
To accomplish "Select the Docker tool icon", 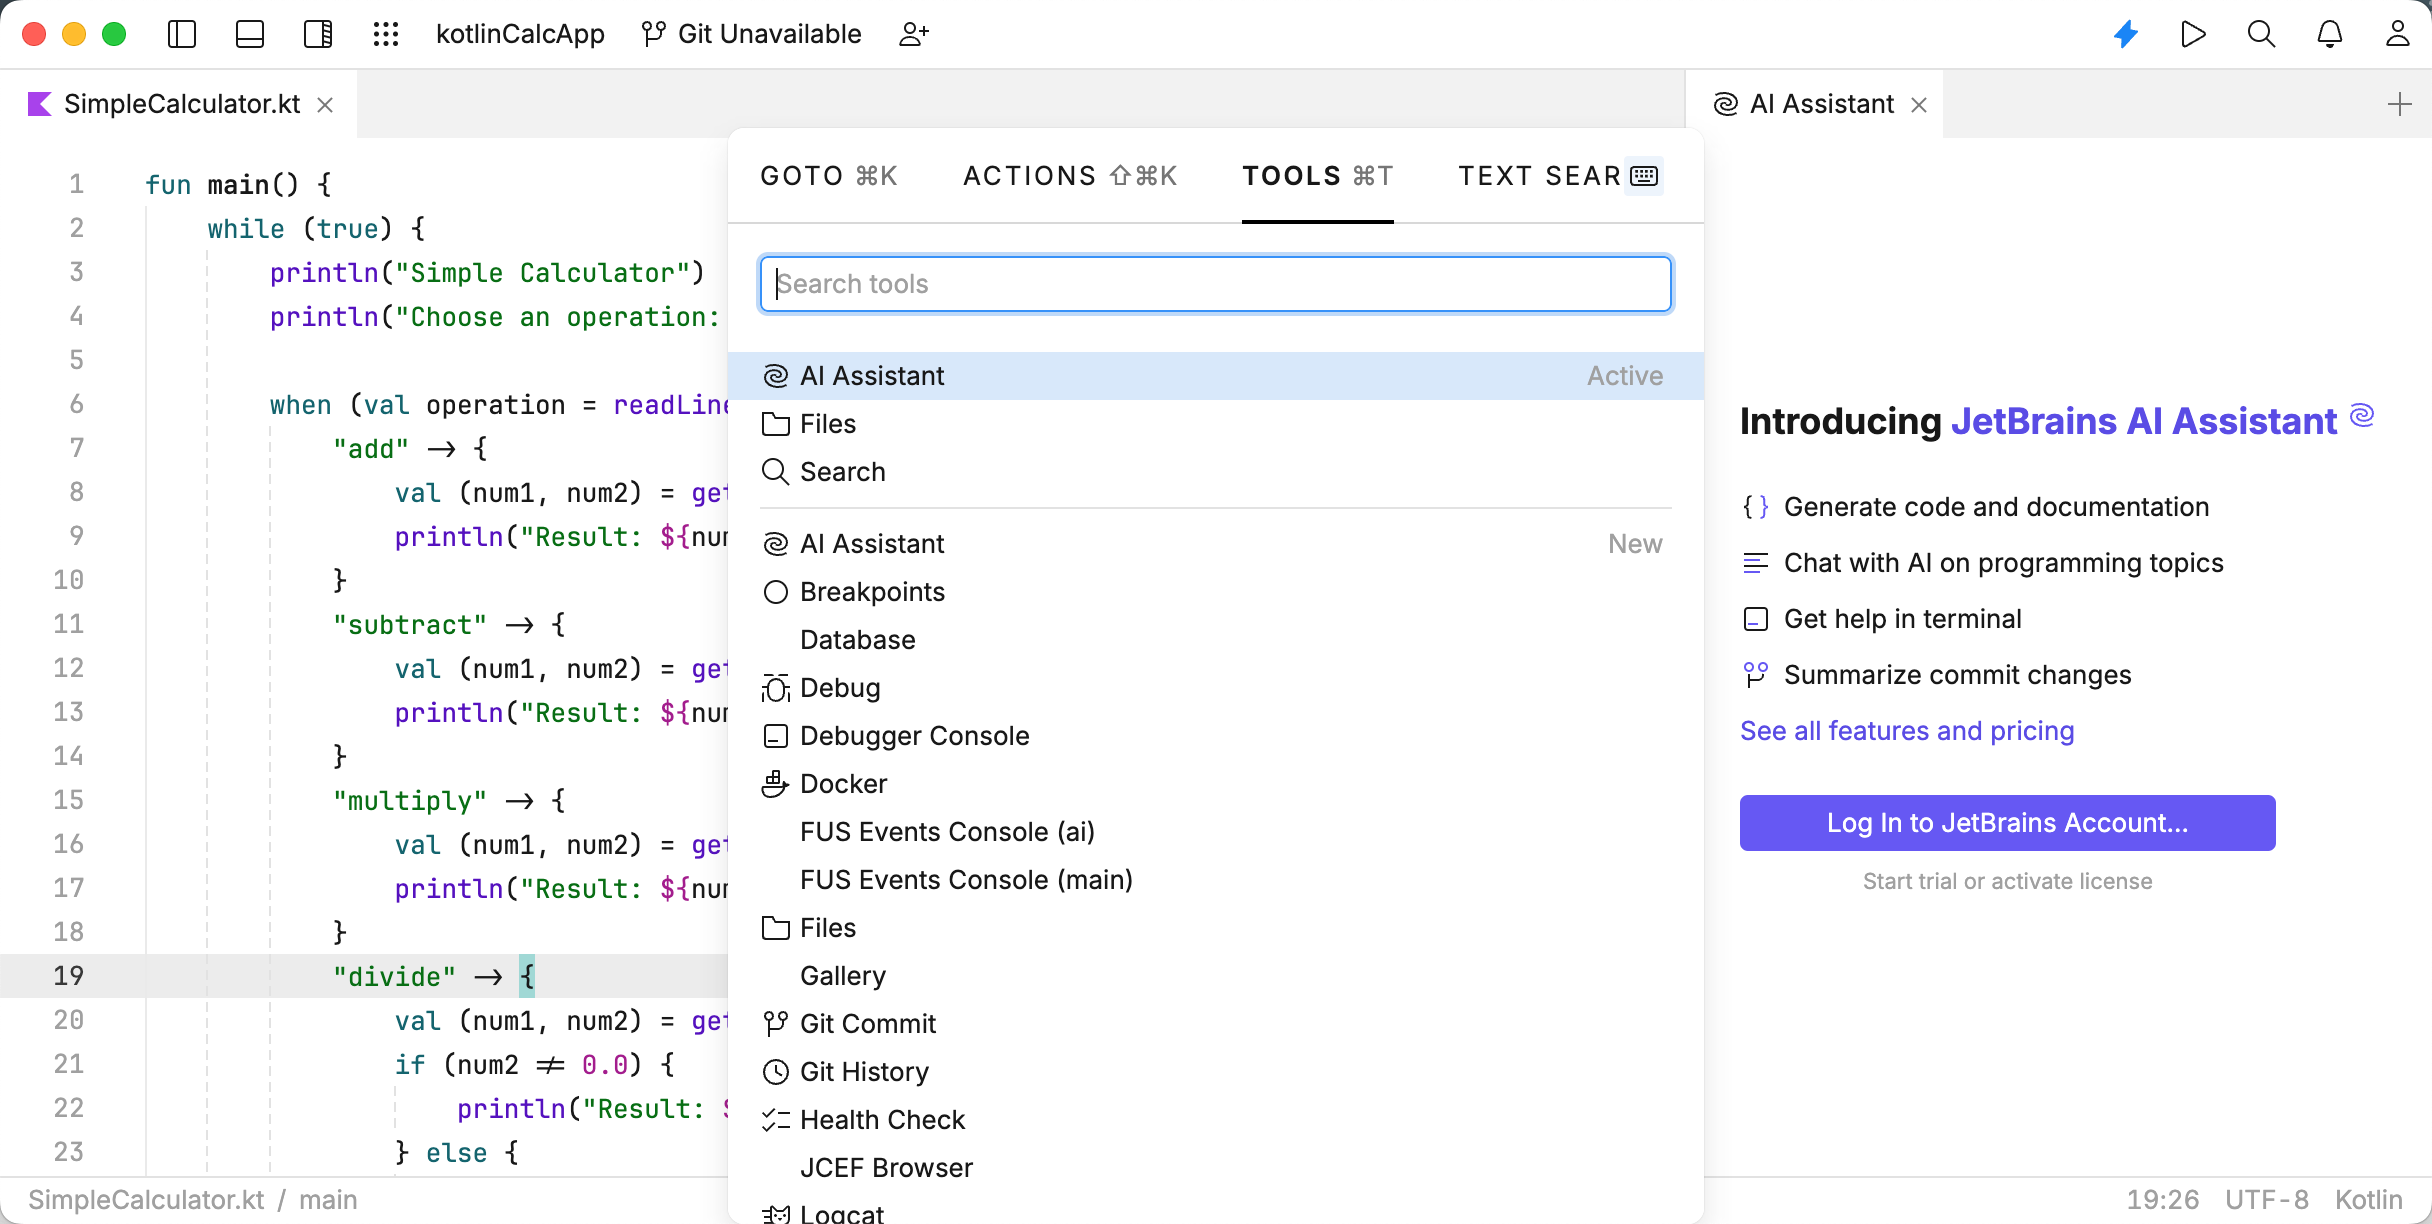I will coord(774,784).
